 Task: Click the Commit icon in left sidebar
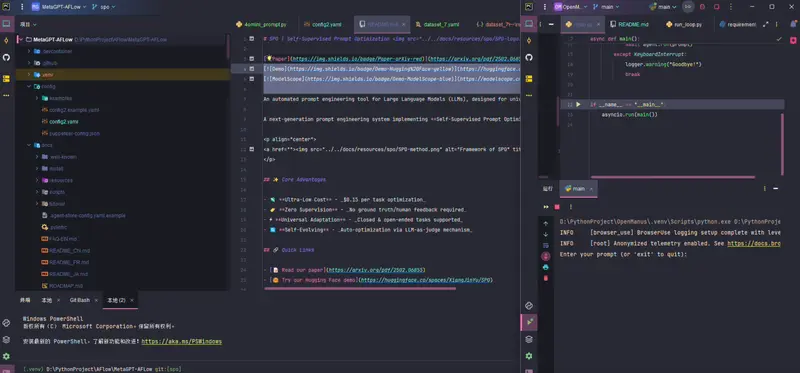pos(6,40)
